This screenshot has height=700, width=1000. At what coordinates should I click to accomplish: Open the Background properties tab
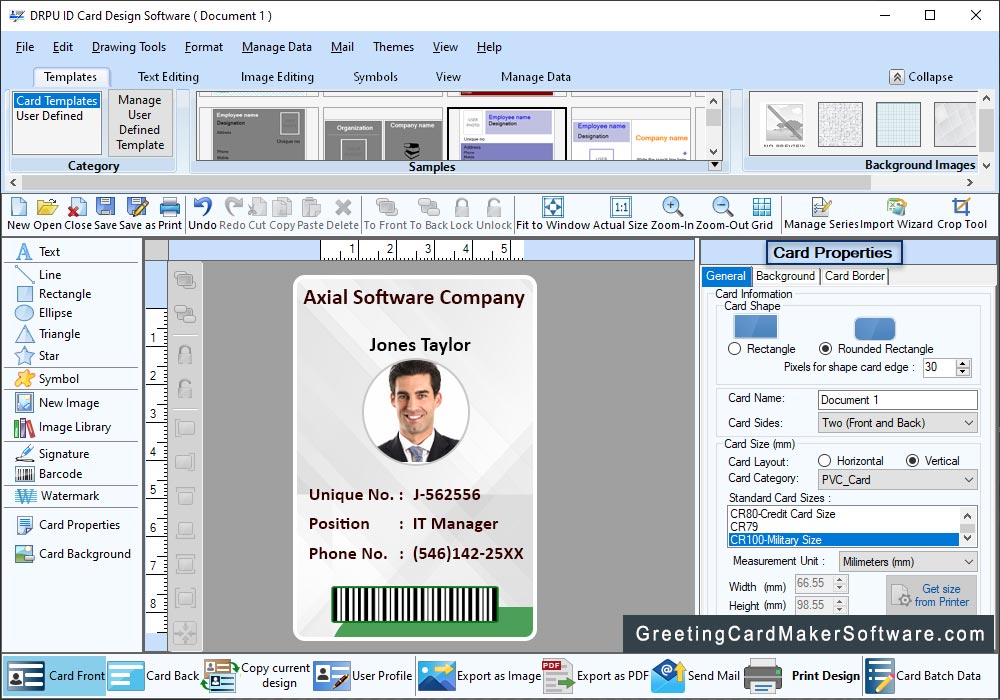pos(785,276)
